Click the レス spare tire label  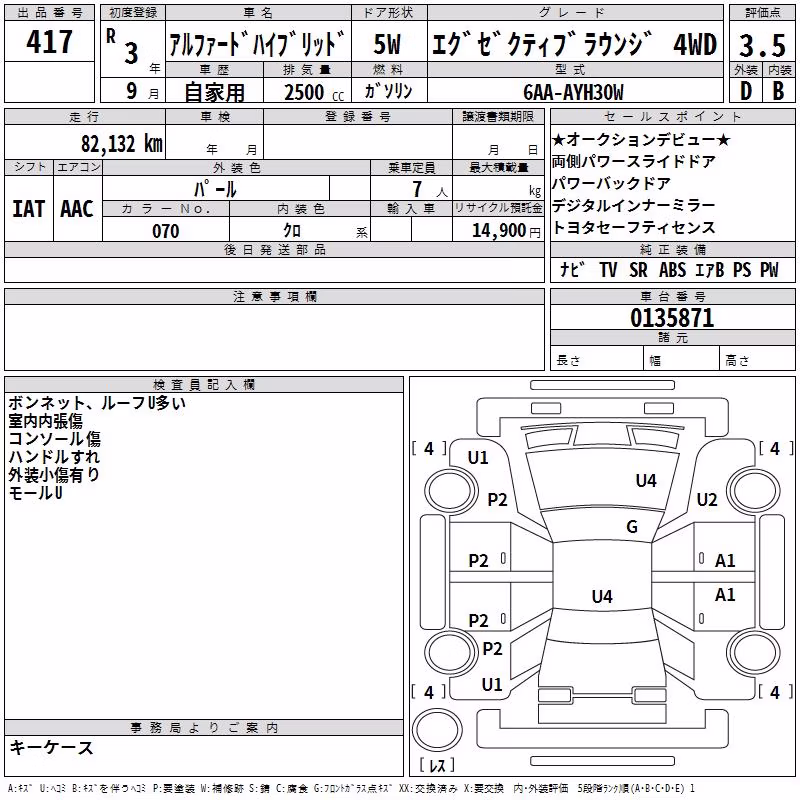(x=437, y=764)
